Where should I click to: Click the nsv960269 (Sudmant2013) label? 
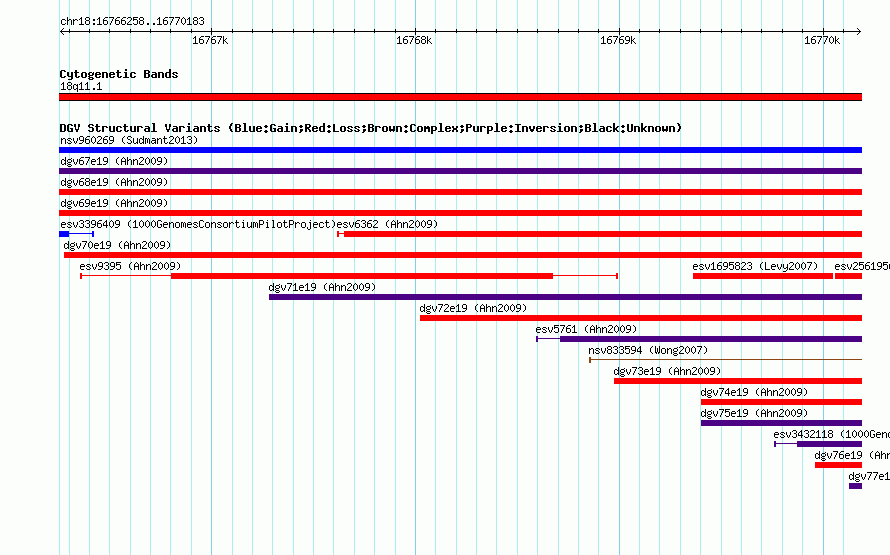[129, 140]
